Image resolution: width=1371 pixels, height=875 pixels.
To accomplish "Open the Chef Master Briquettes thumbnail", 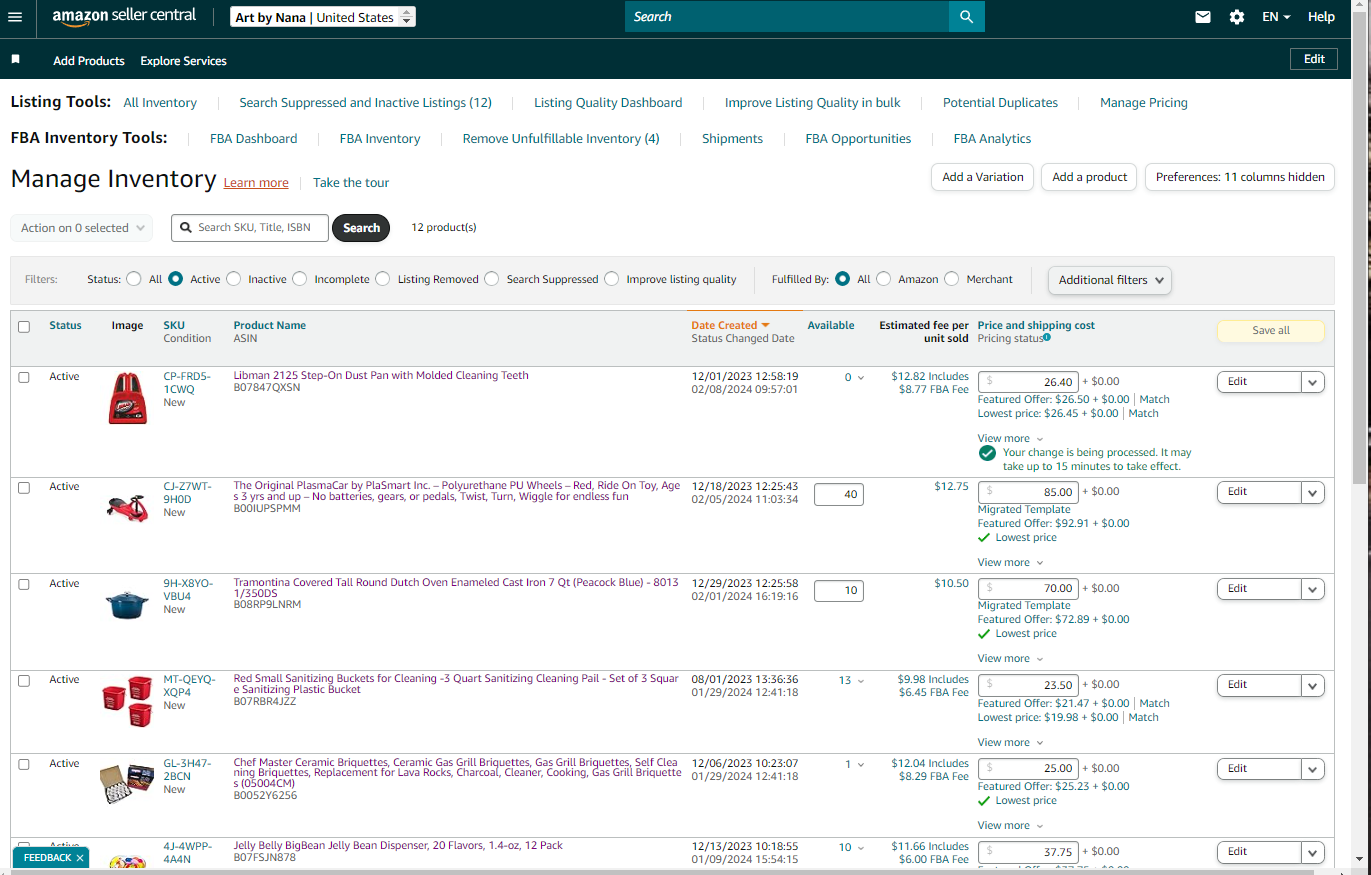I will 127,784.
